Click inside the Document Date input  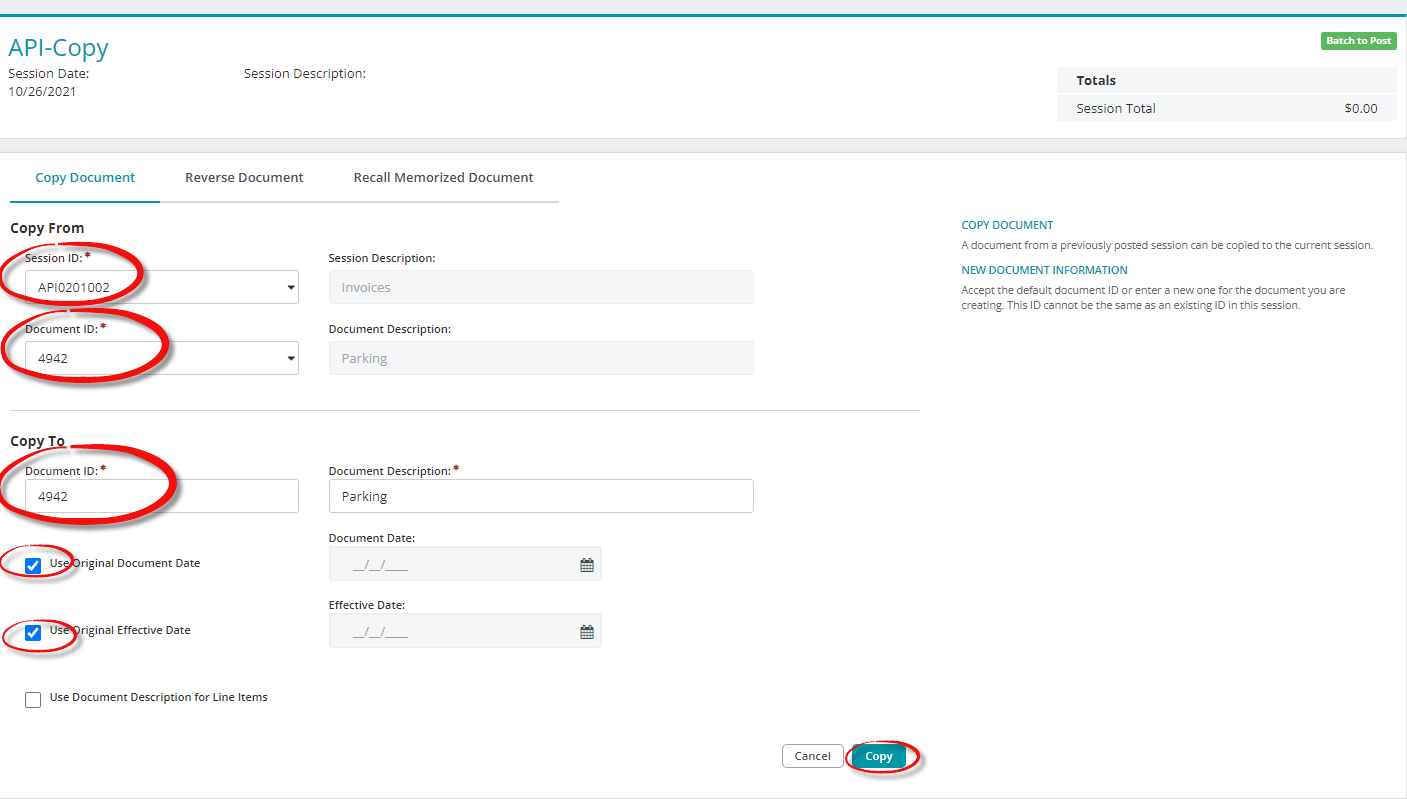pos(450,565)
